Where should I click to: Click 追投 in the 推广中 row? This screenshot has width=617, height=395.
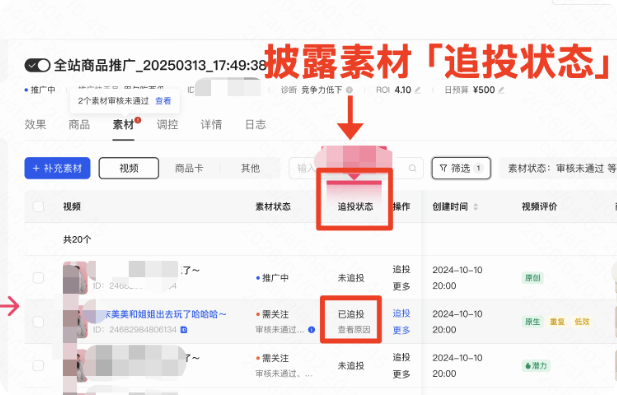[401, 269]
